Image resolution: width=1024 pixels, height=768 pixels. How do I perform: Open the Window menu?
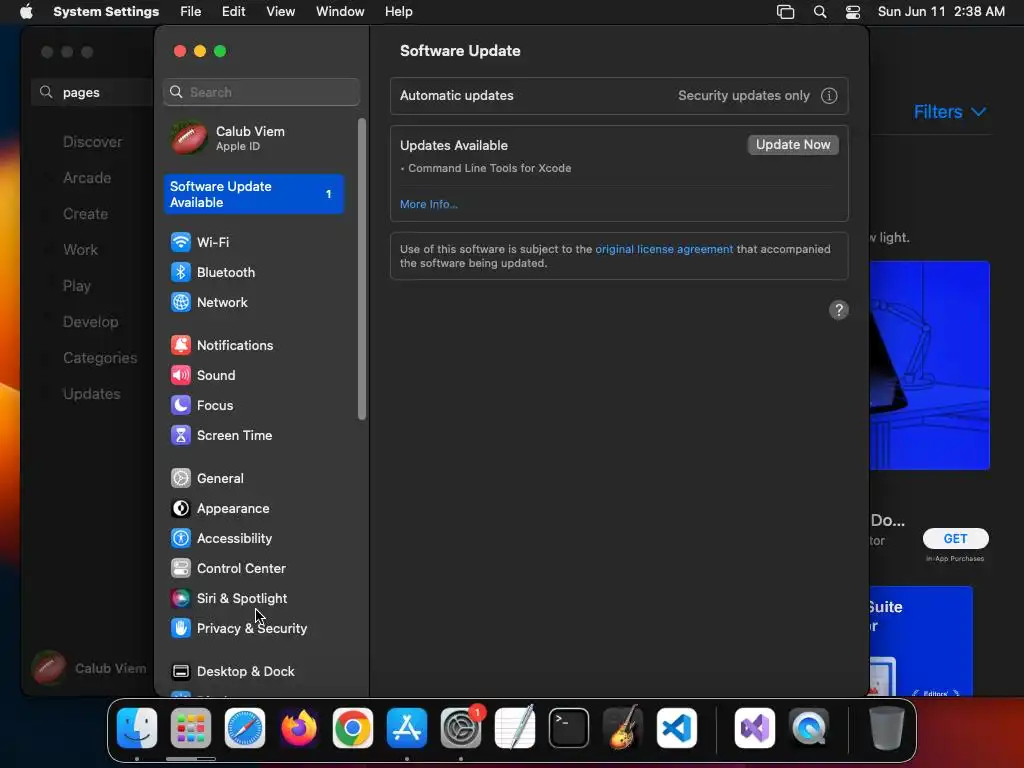click(340, 12)
